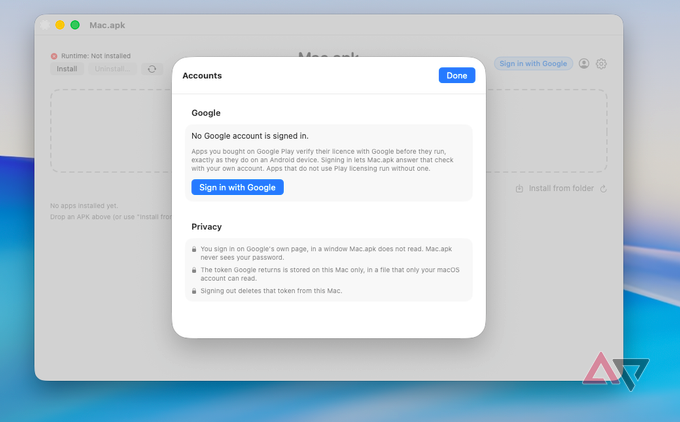
Task: Click the green zoom window button
Action: (75, 25)
